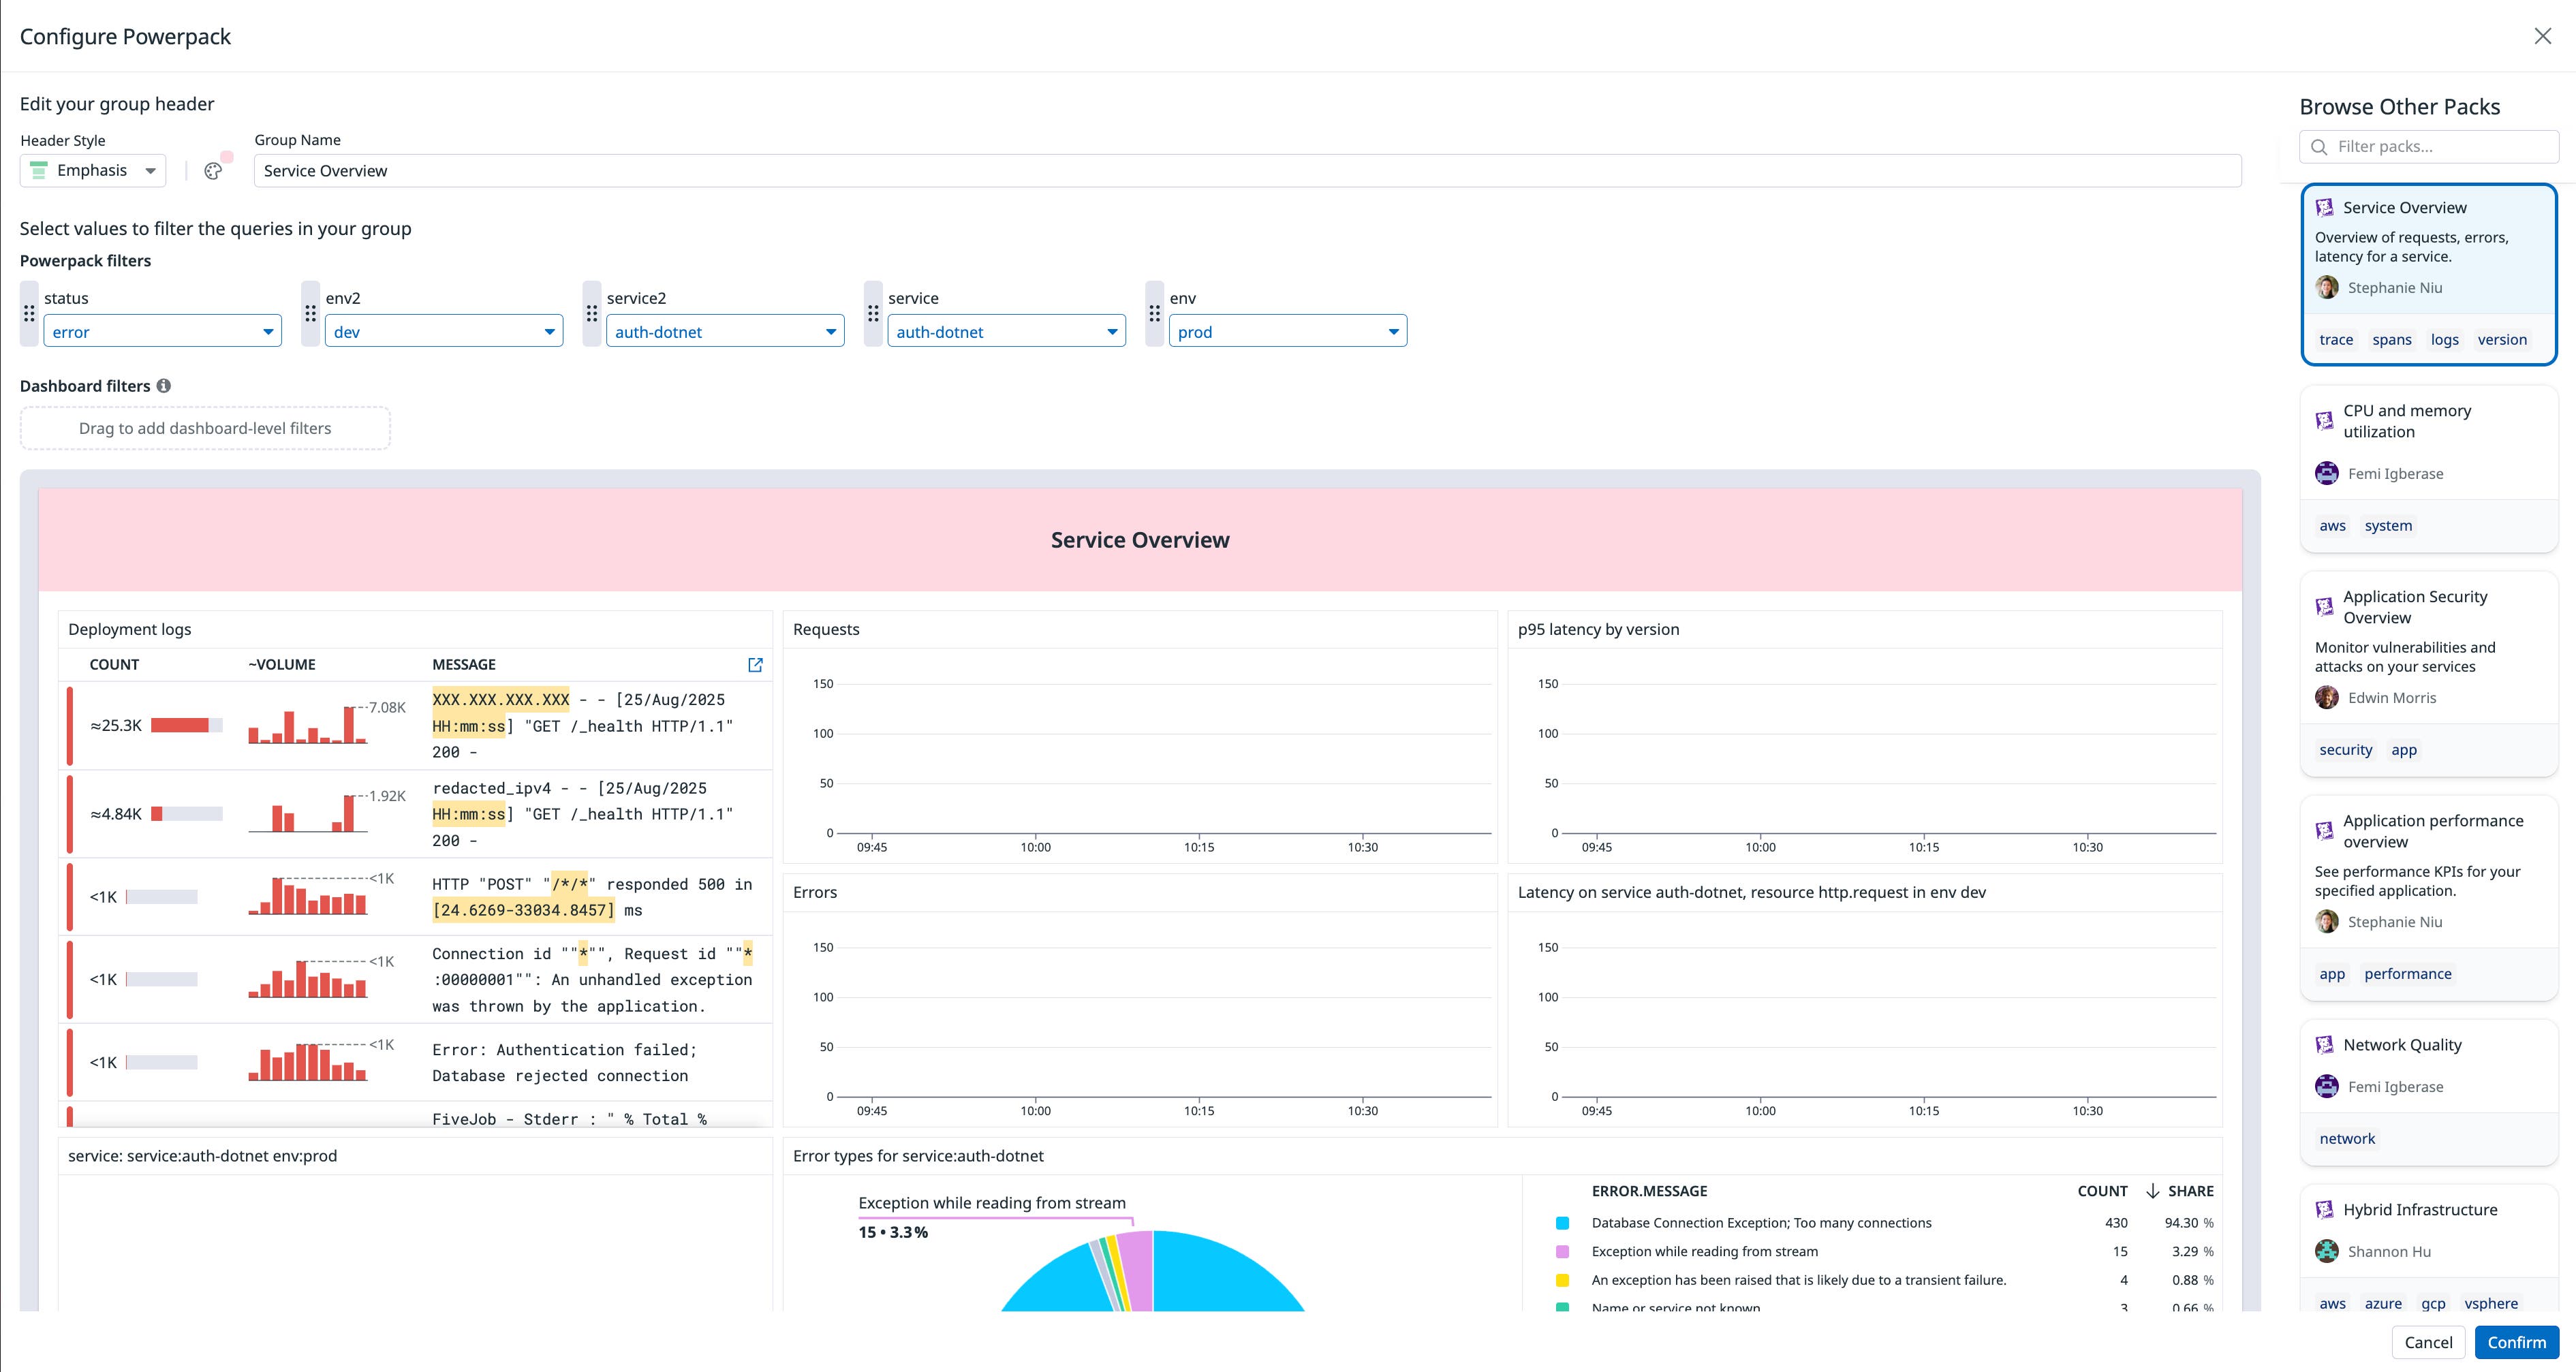Click the search icon in Filter packs
Screen dimensions: 2576x1372
[x=2319, y=147]
